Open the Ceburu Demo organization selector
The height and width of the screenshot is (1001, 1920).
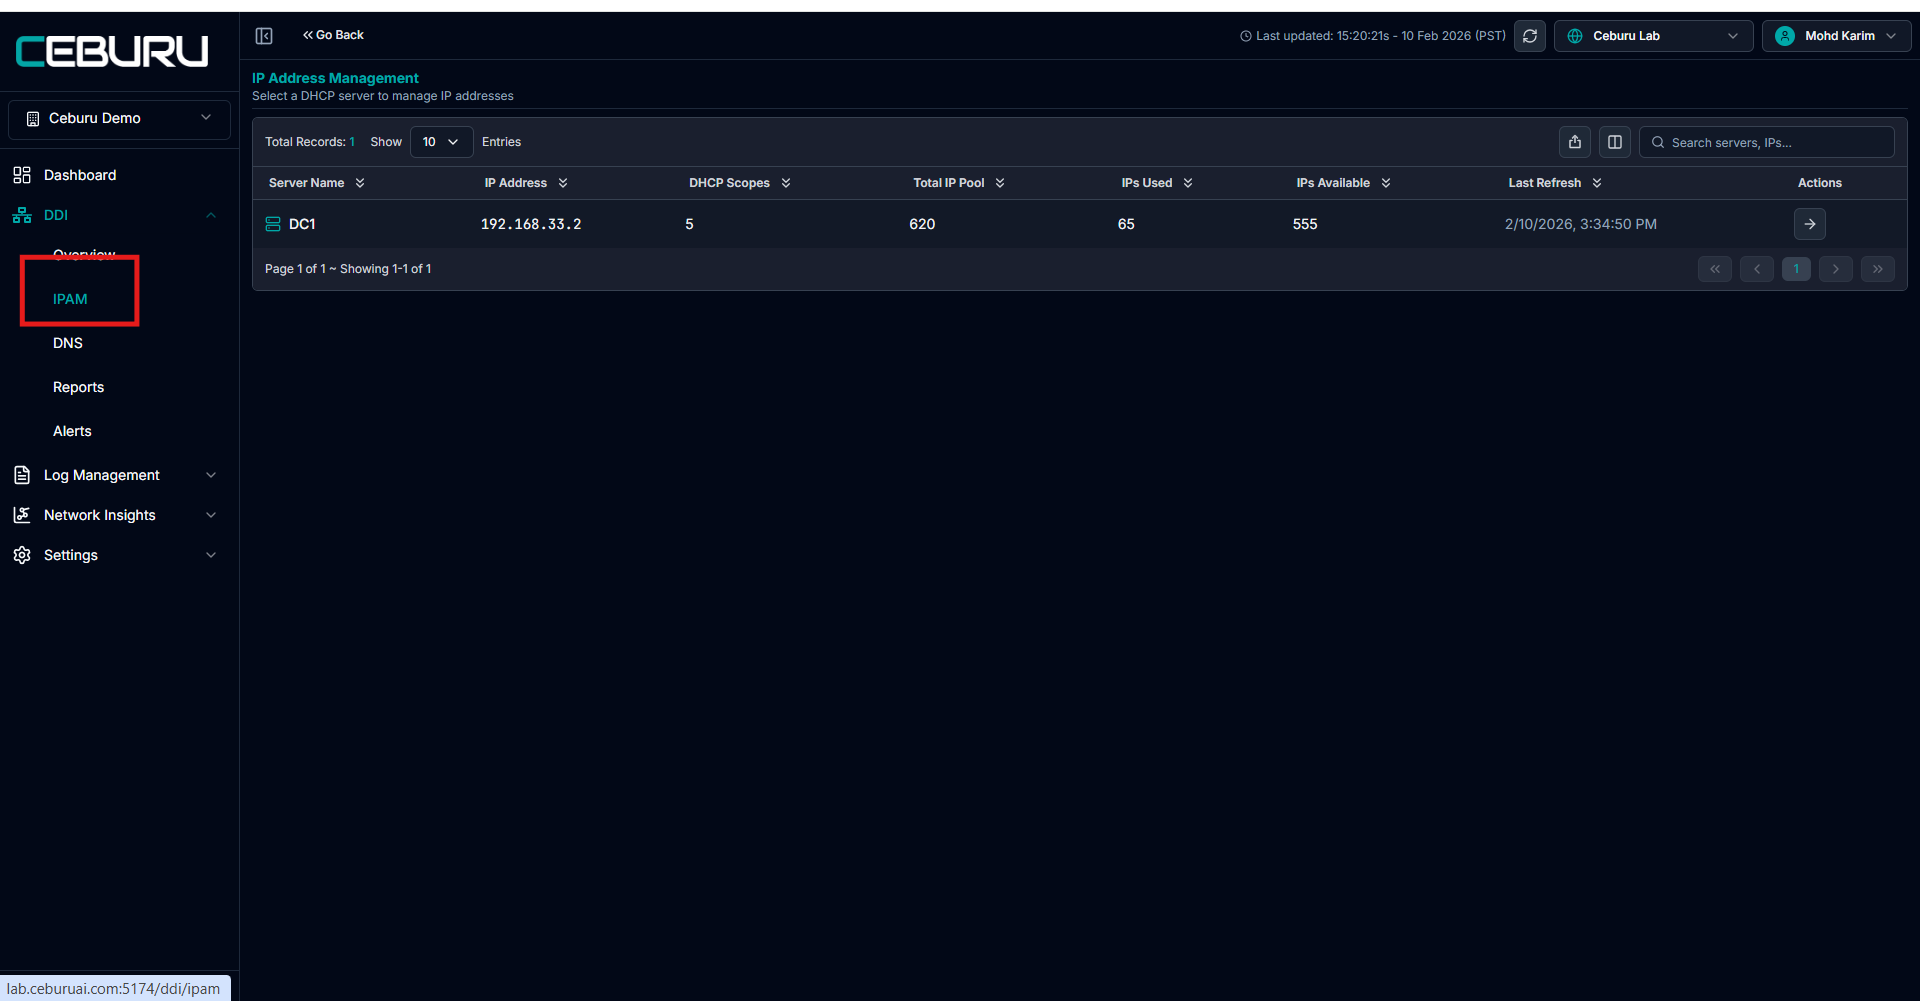(119, 118)
